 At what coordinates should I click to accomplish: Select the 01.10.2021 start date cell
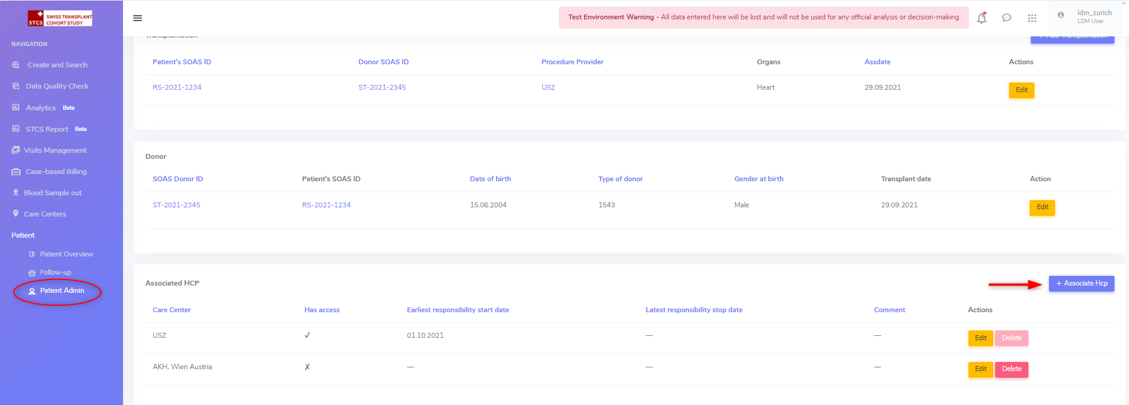point(425,337)
